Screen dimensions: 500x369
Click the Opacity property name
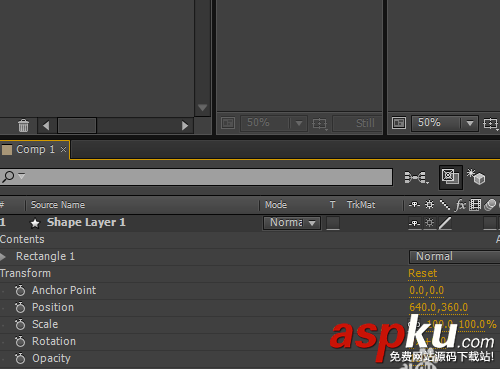click(x=51, y=359)
